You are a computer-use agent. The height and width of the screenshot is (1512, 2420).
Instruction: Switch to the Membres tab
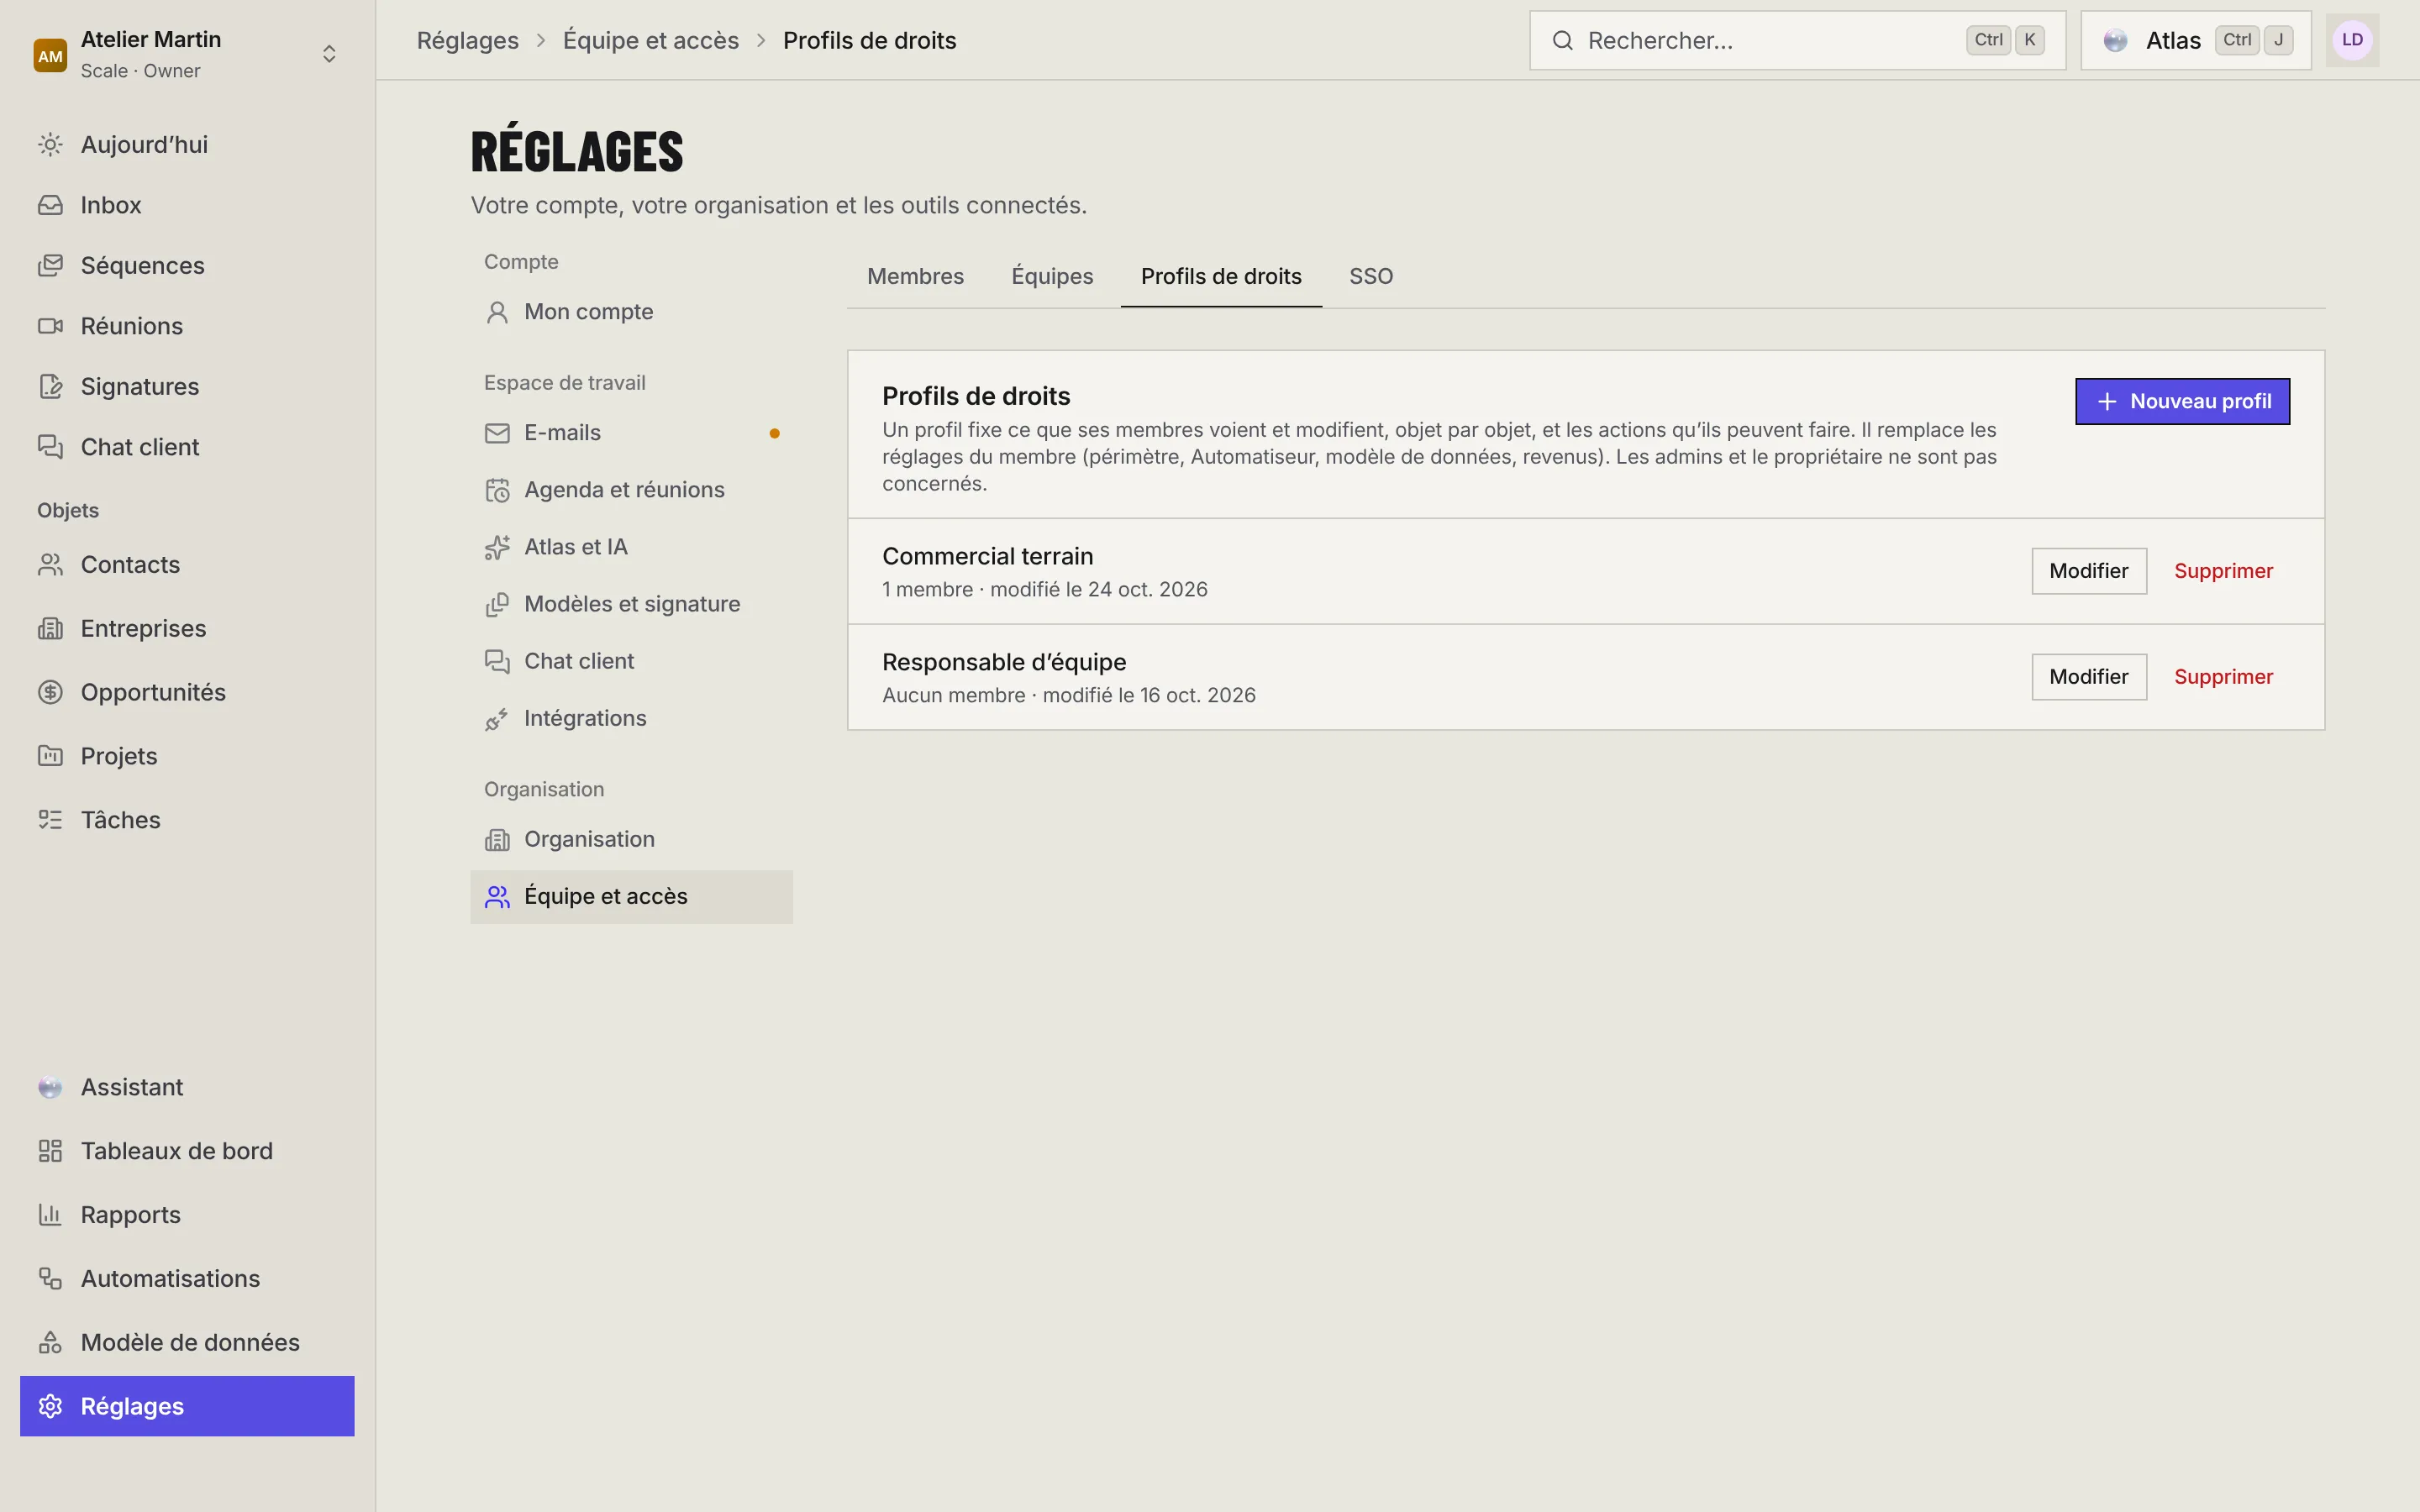click(915, 277)
